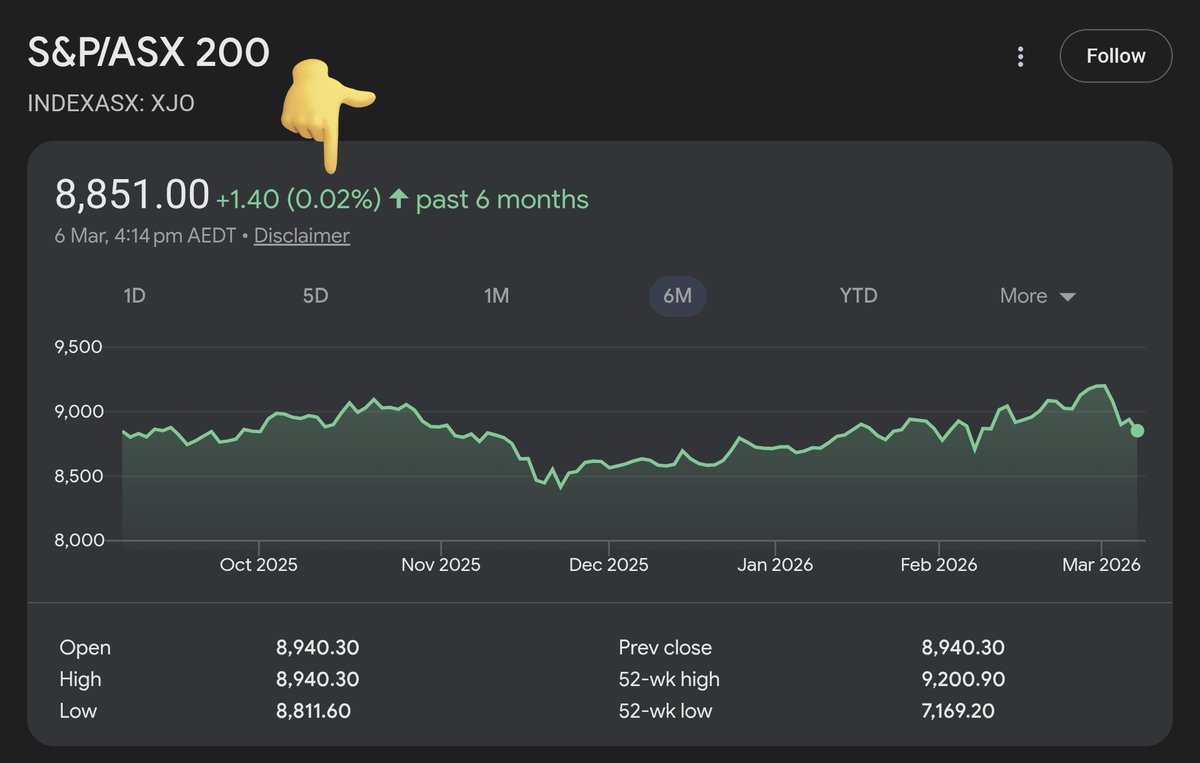Click the Oct 2025 axis label
Image resolution: width=1200 pixels, height=763 pixels.
coord(258,565)
